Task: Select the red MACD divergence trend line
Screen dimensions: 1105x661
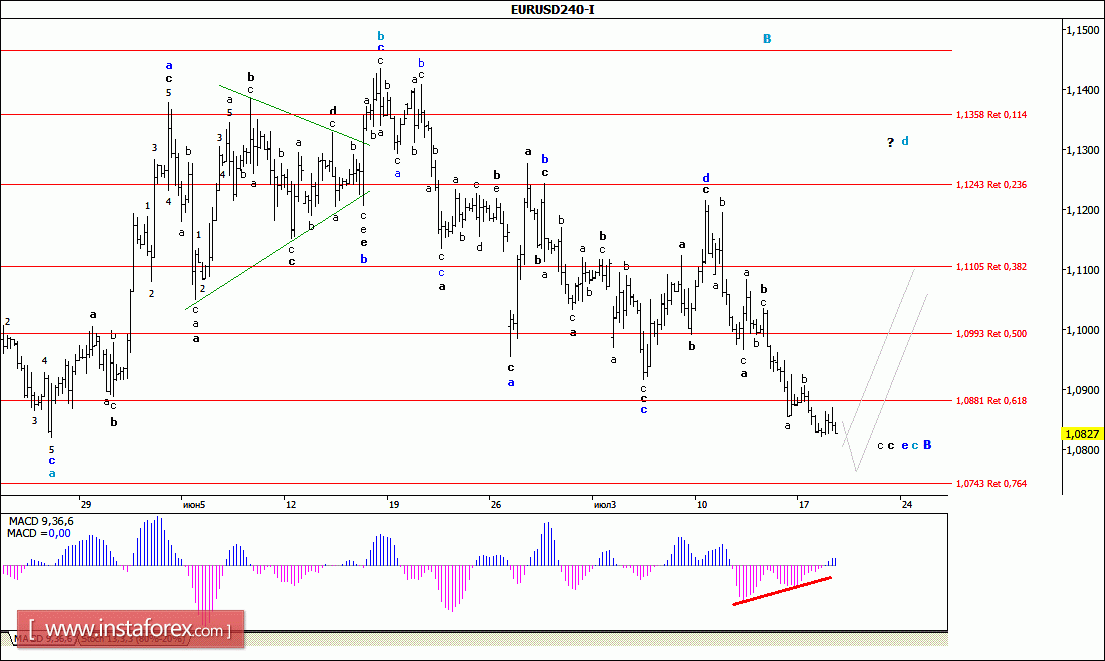Action: (x=782, y=591)
